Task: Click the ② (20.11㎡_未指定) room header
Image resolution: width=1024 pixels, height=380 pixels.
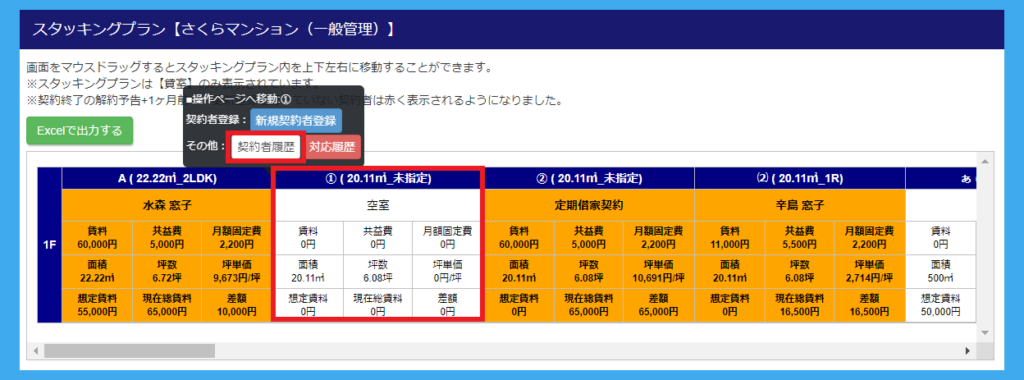Action: click(589, 178)
